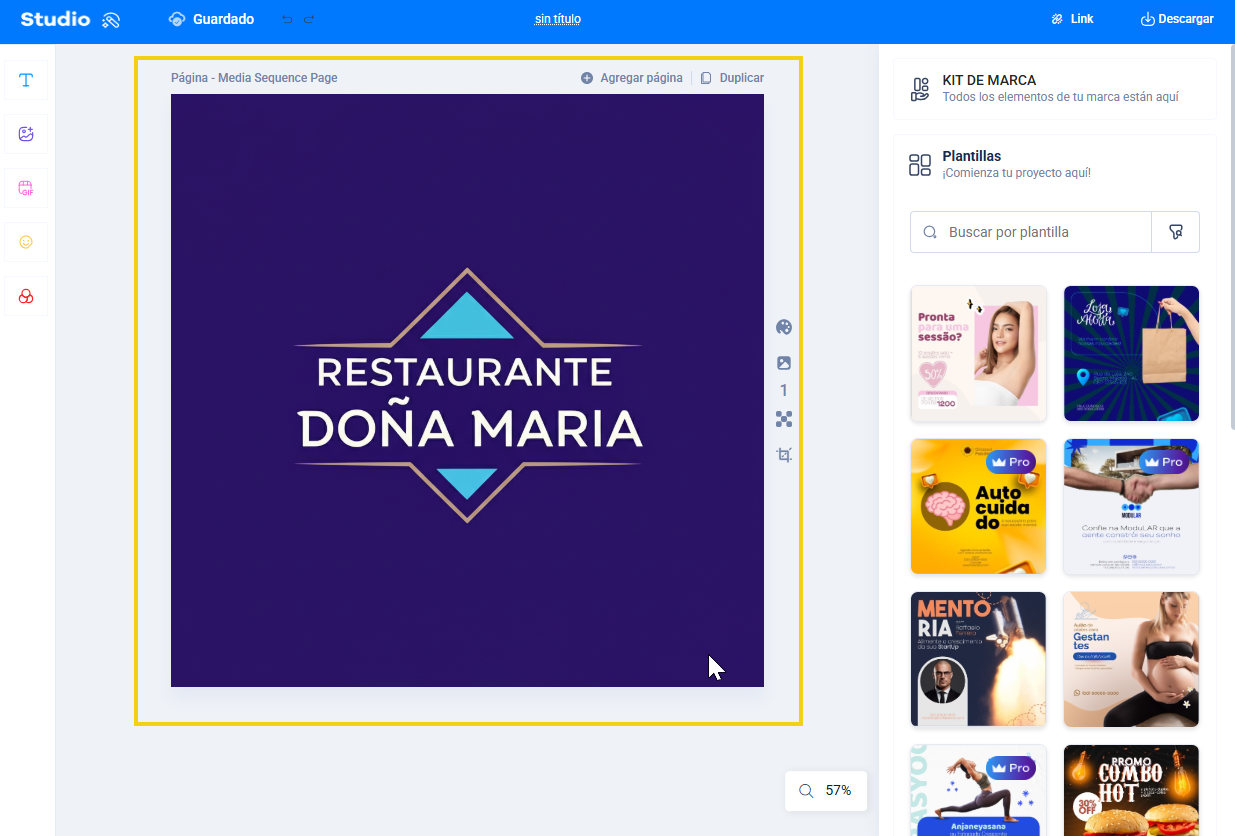Open the image upload tool in sidebar
Screen dimensions: 1235x836
[26, 134]
